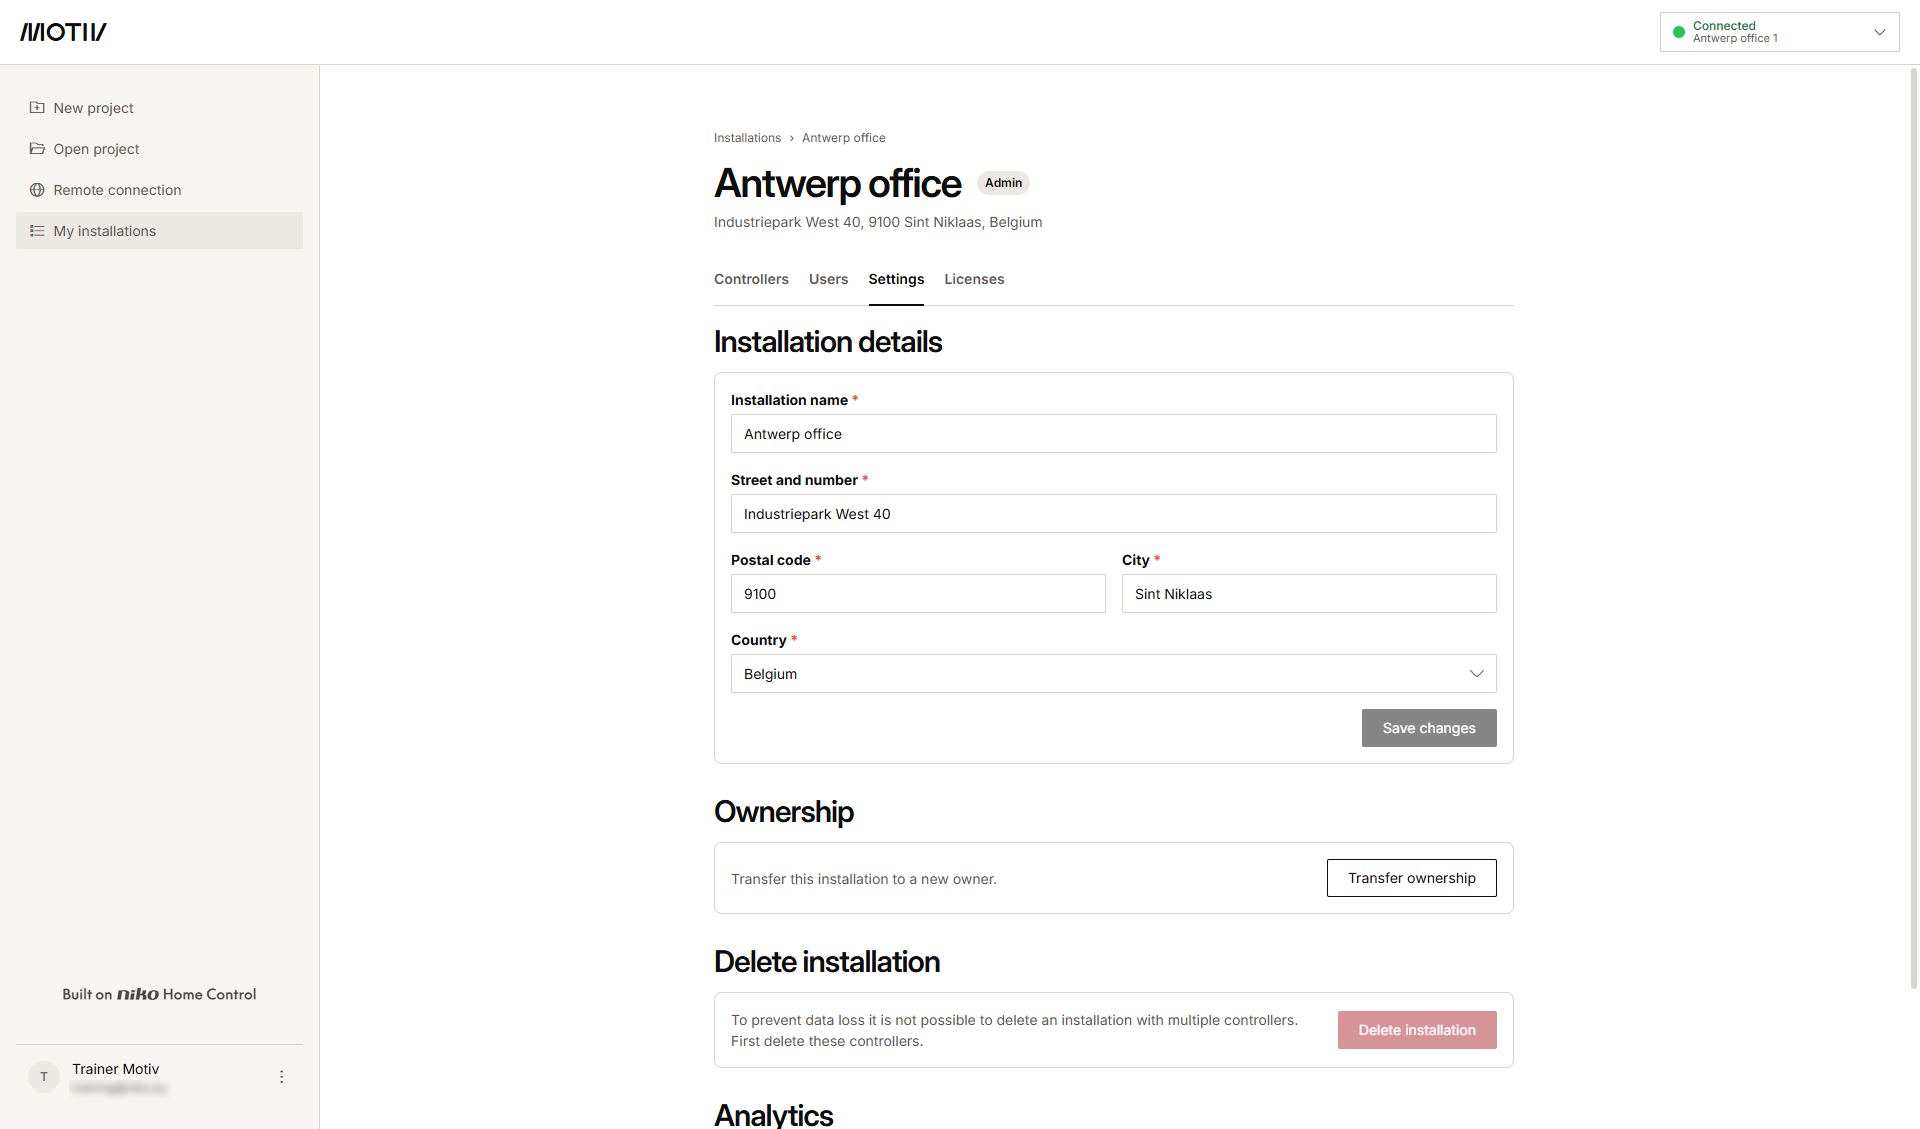Image resolution: width=1920 pixels, height=1129 pixels.
Task: Click the New project icon in sidebar
Action: pyautogui.click(x=37, y=108)
